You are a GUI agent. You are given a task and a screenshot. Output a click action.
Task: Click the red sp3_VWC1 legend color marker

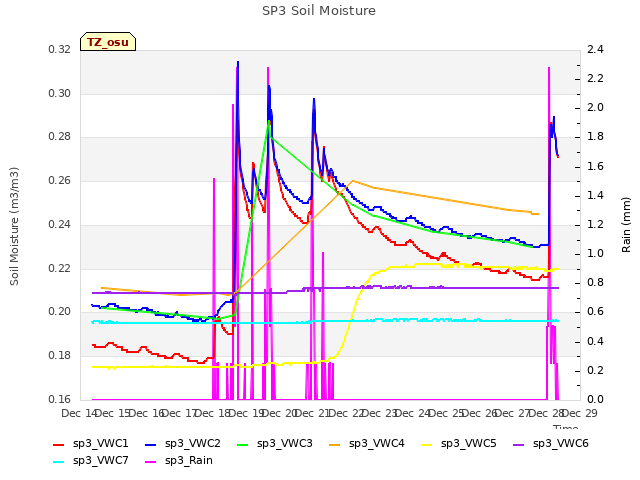59,444
